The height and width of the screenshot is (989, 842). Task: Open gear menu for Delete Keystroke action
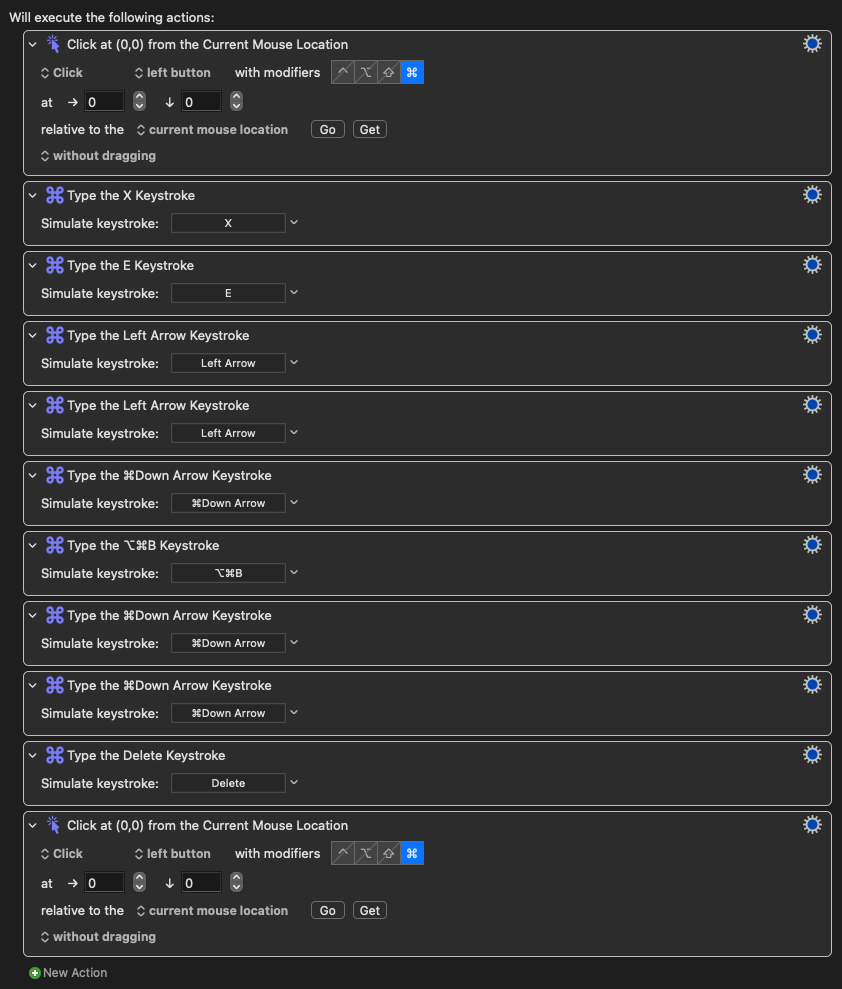tap(812, 755)
